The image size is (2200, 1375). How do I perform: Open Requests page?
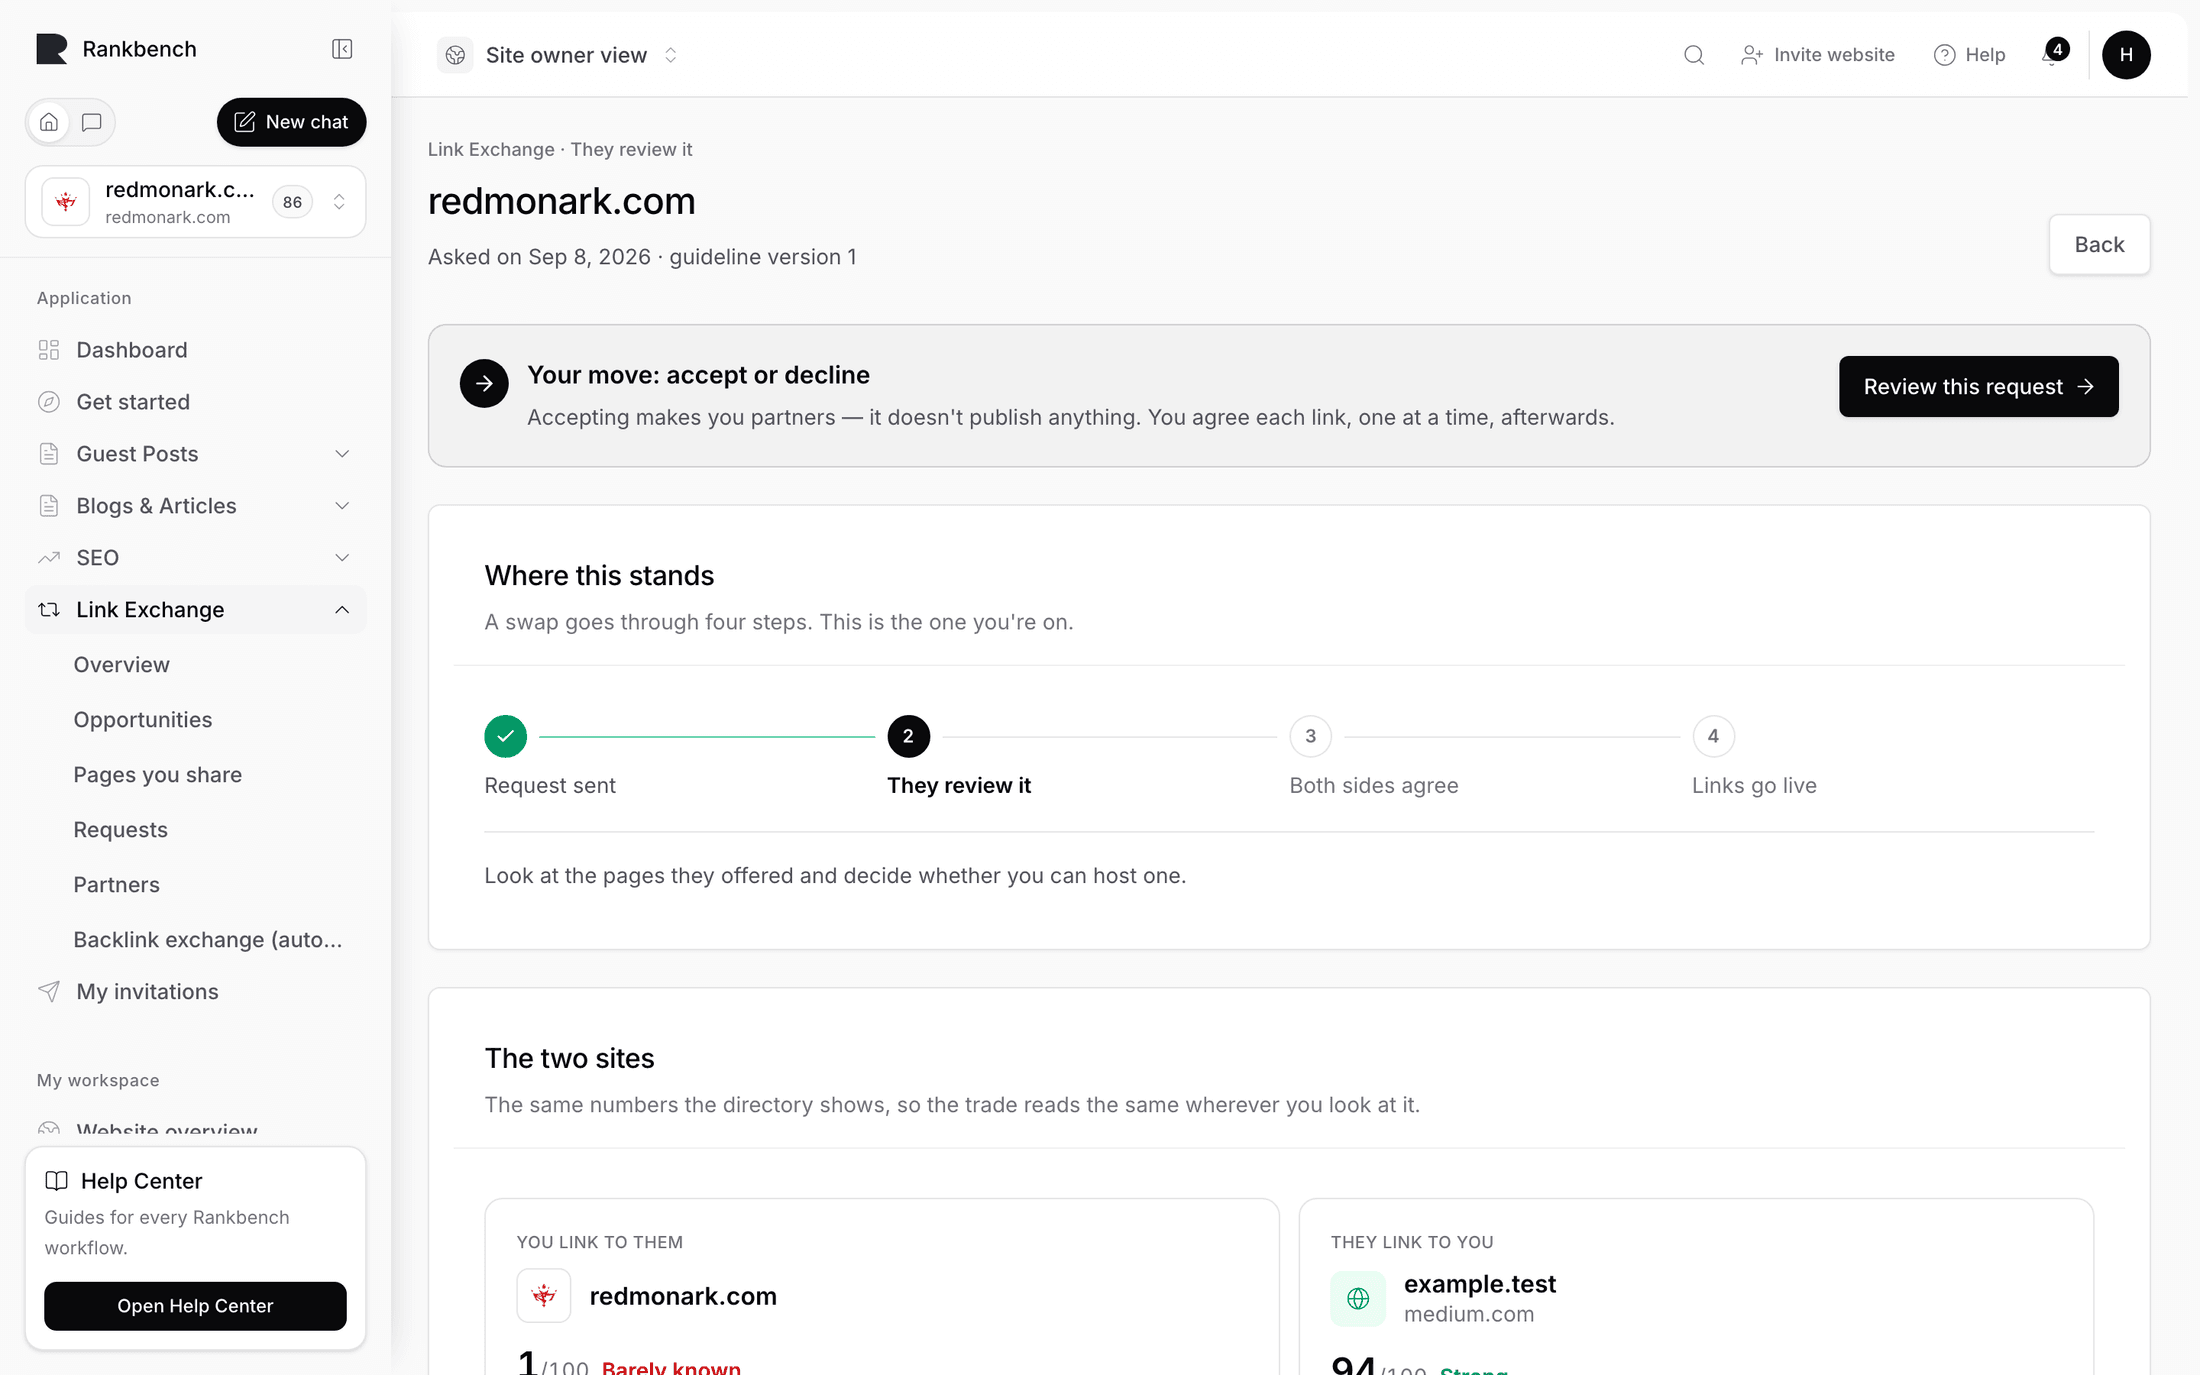tap(121, 830)
